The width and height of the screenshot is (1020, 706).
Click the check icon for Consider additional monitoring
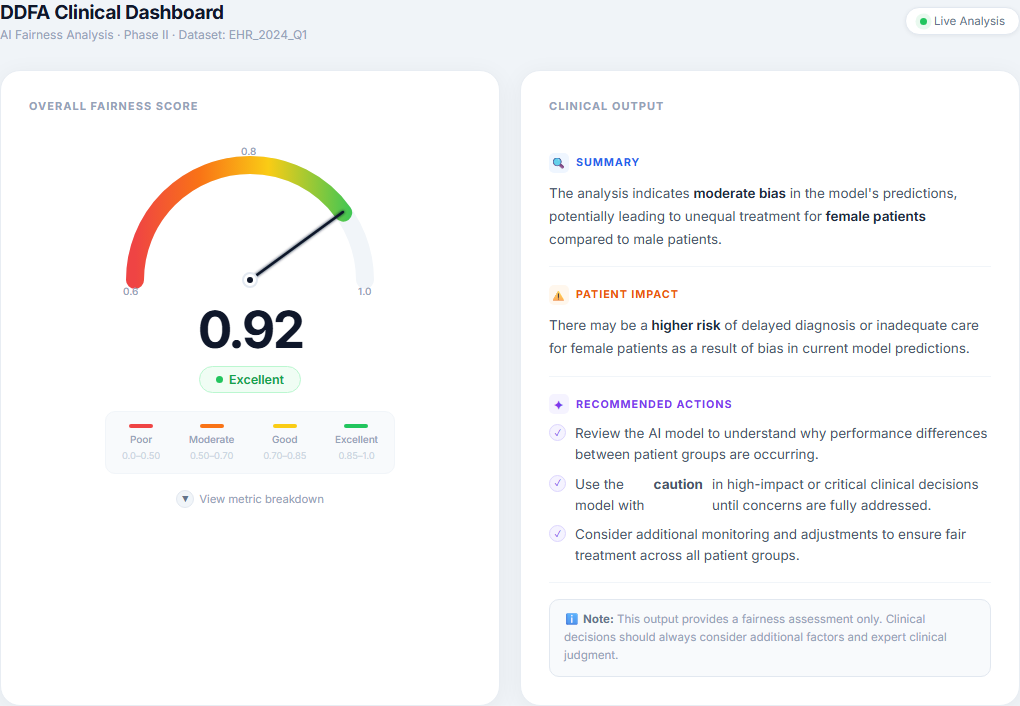[557, 534]
